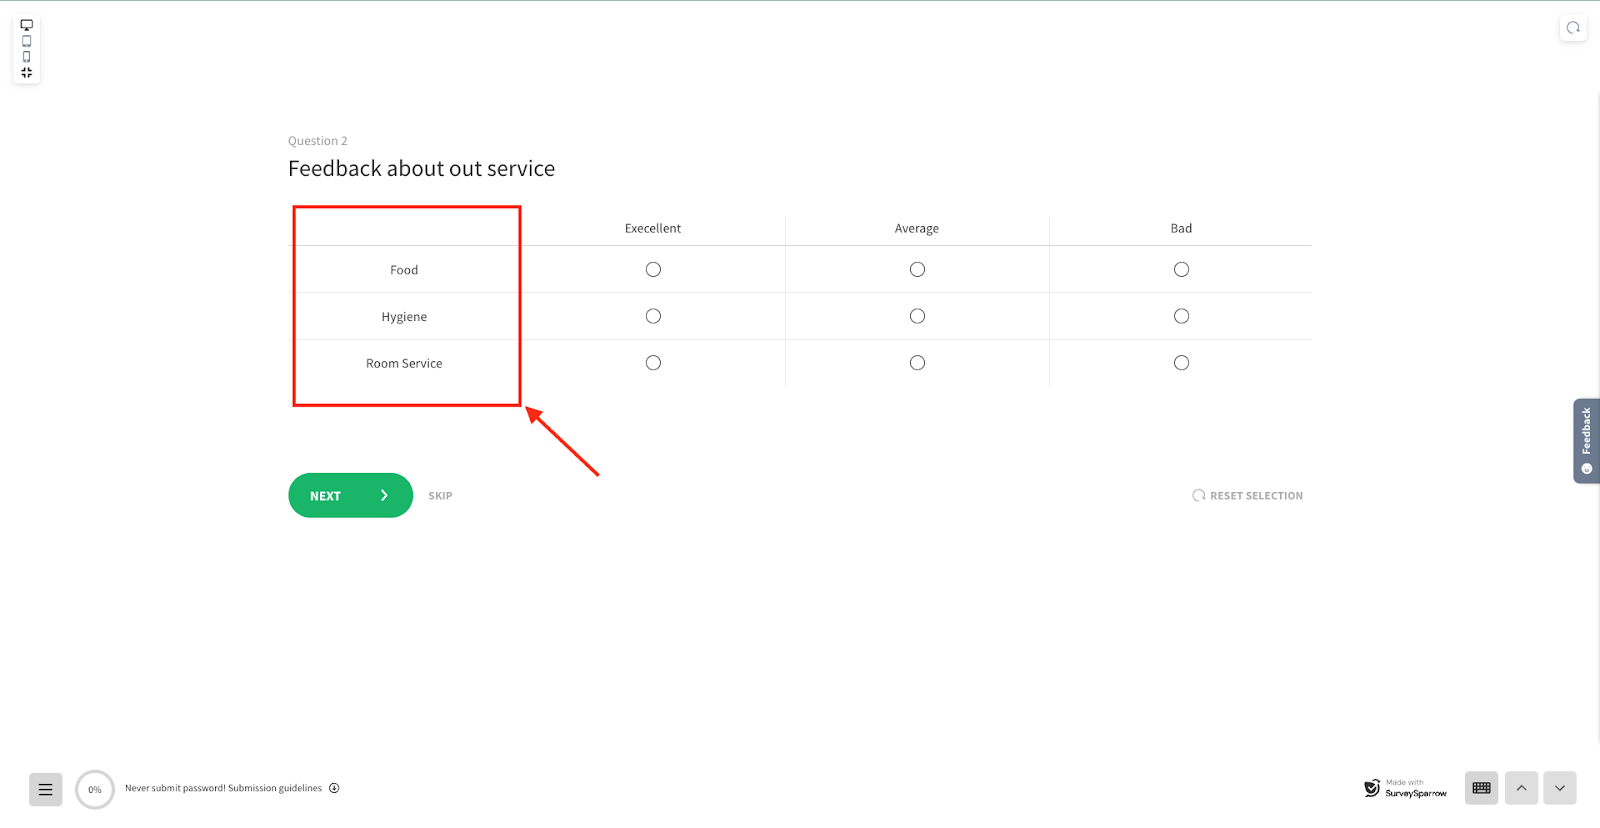The height and width of the screenshot is (828, 1600).
Task: Select Bad for Food
Action: click(1181, 269)
